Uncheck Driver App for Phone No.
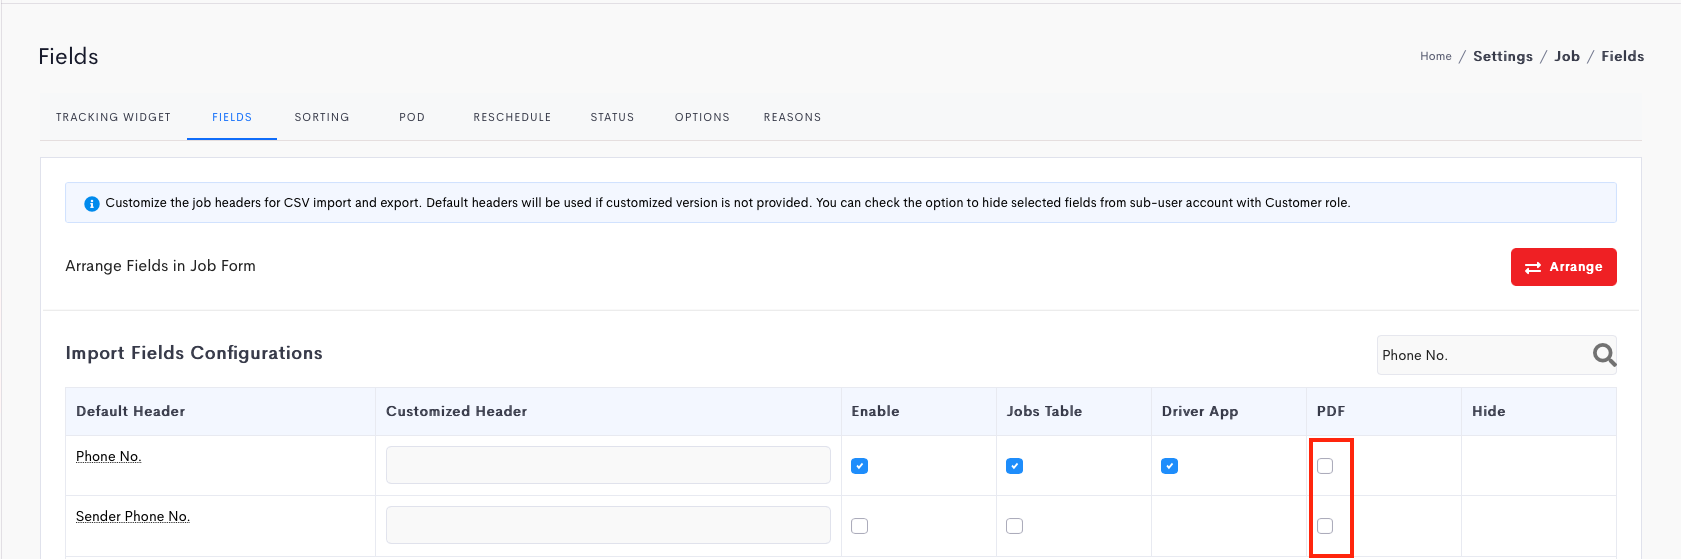 click(x=1170, y=466)
